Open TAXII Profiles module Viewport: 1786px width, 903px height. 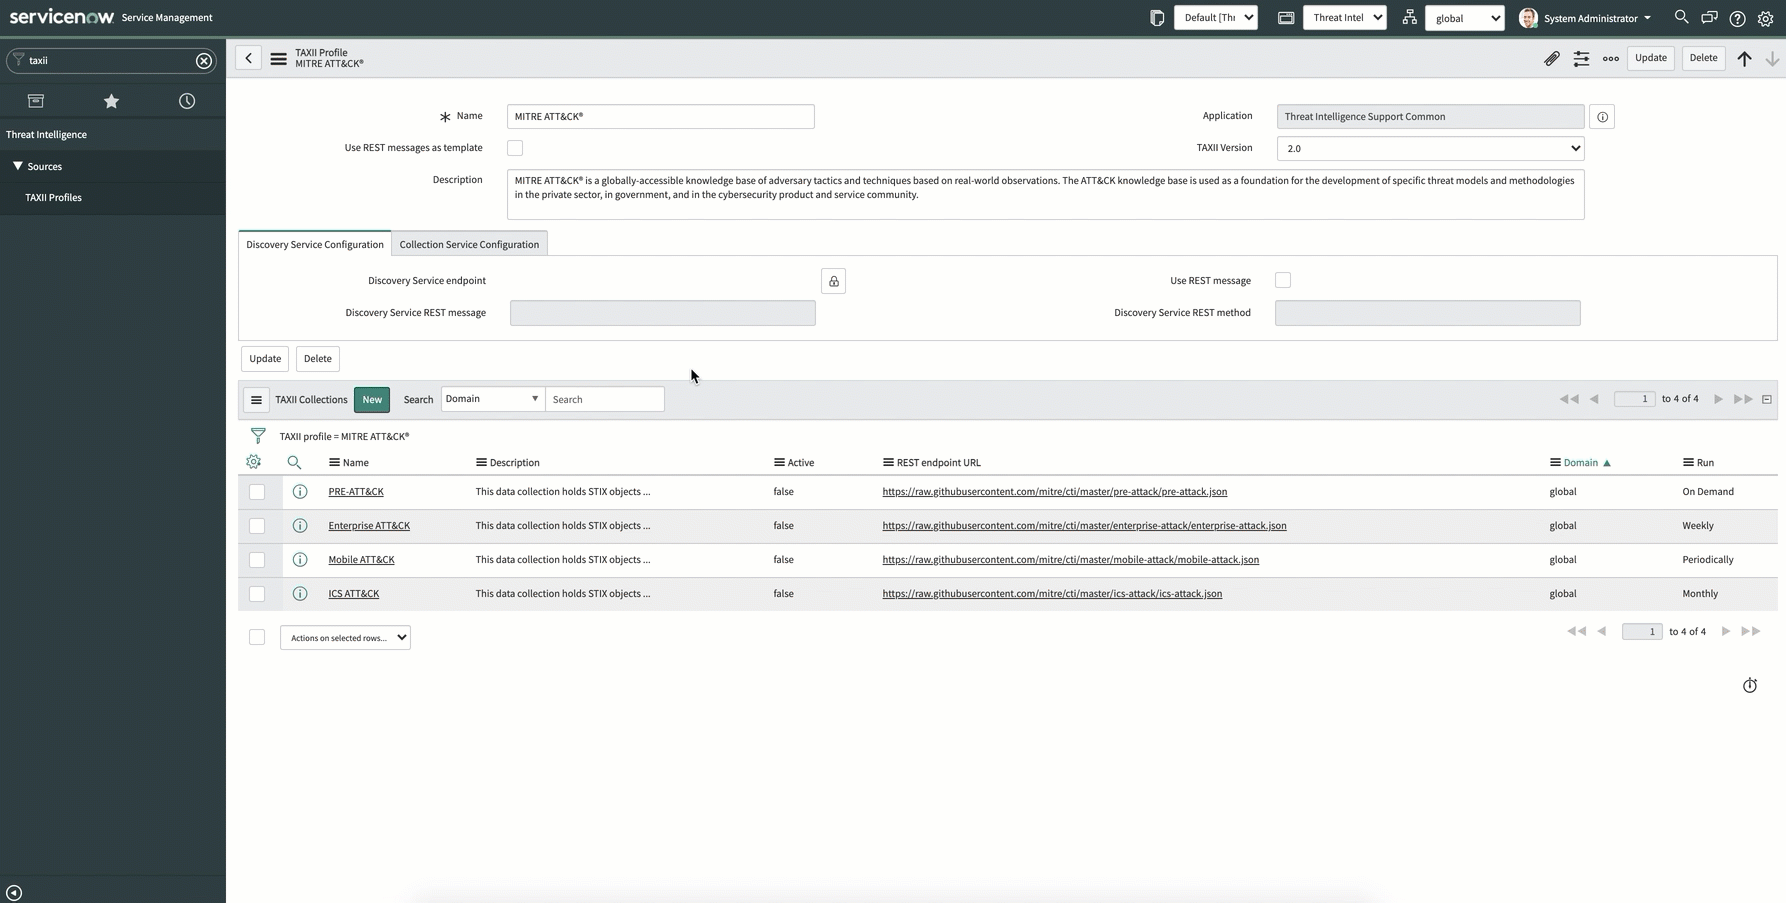(54, 198)
